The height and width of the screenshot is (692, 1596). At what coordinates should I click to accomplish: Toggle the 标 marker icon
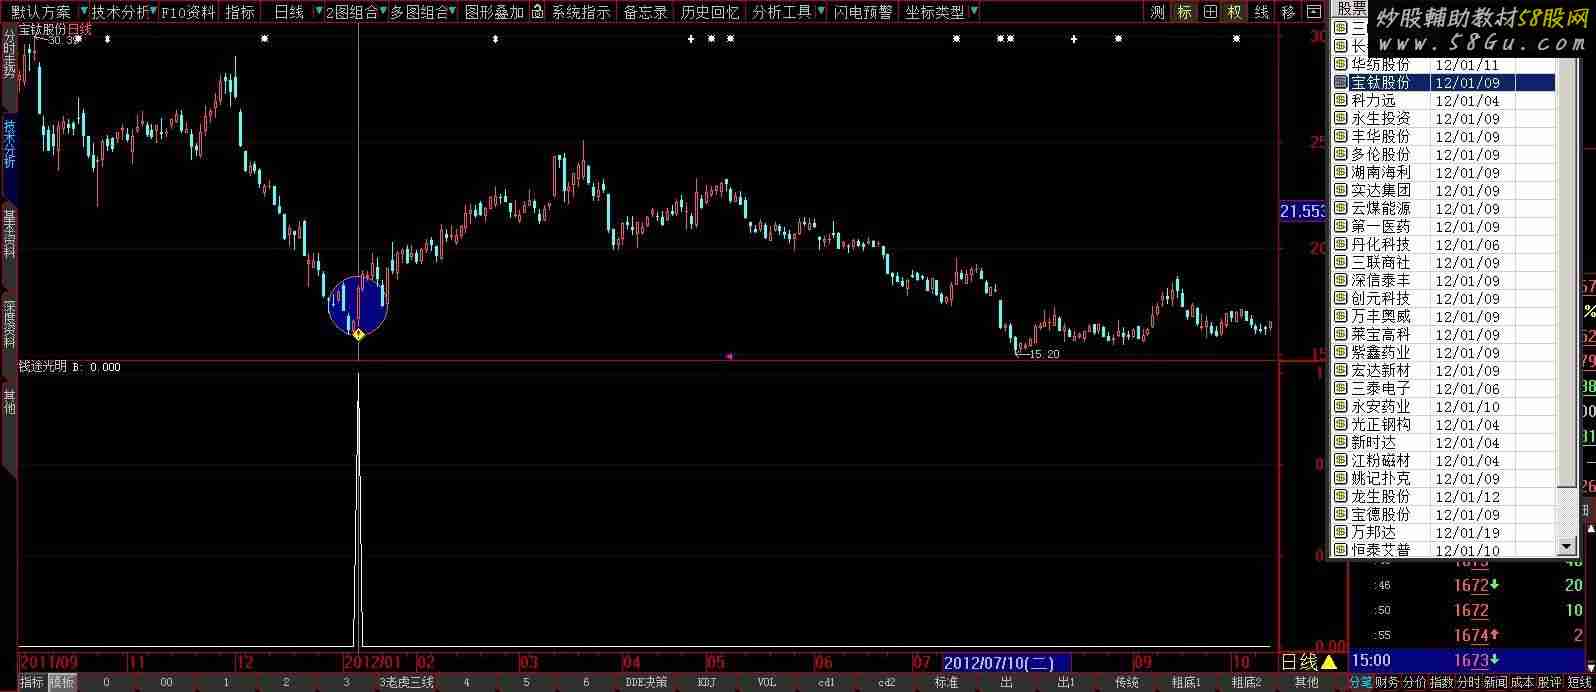coord(1184,12)
